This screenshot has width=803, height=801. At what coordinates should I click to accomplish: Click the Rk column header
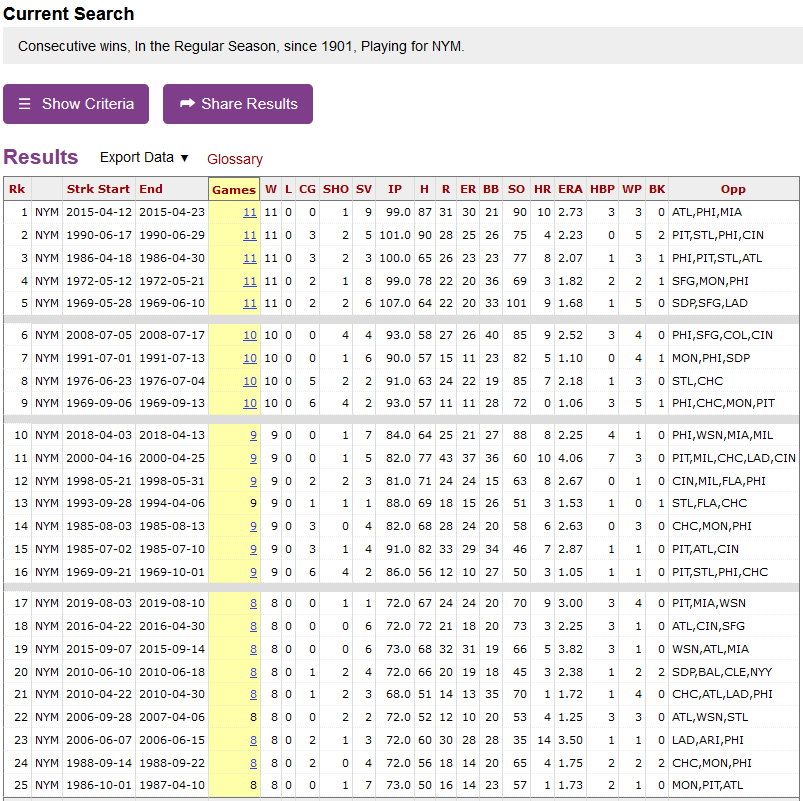click(17, 189)
